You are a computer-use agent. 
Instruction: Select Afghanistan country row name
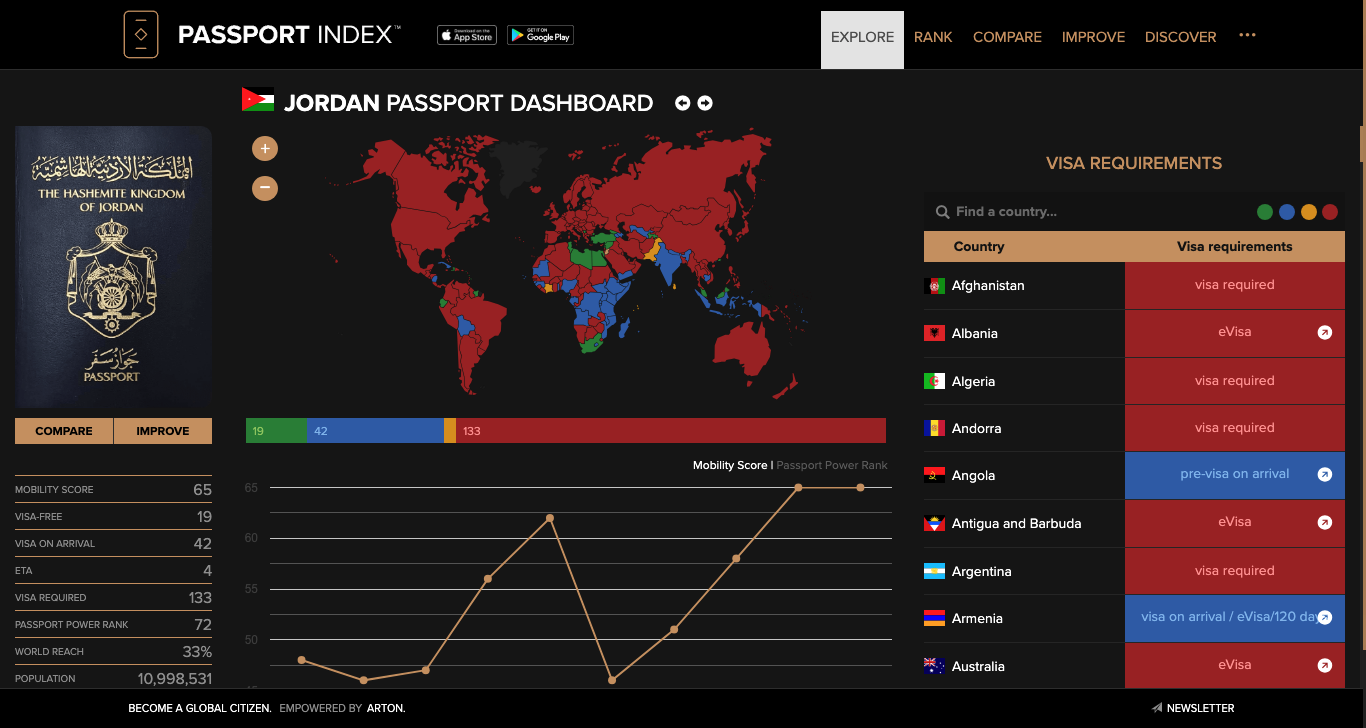[x=988, y=286]
